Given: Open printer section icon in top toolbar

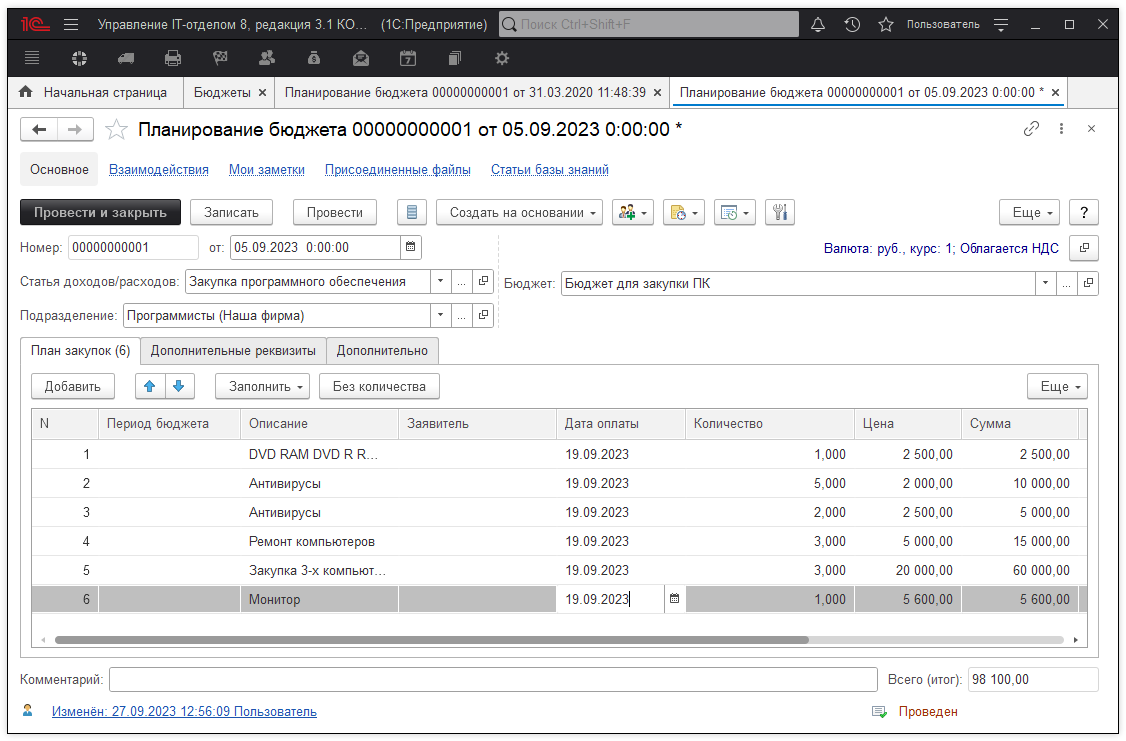Looking at the screenshot, I should point(173,58).
